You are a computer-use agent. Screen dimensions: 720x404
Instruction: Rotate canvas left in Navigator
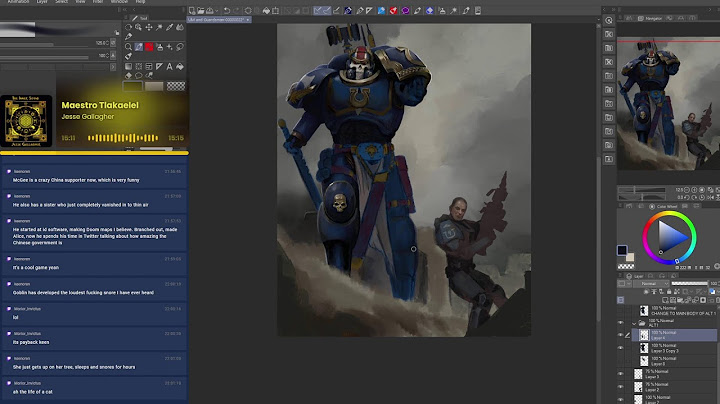tap(686, 197)
